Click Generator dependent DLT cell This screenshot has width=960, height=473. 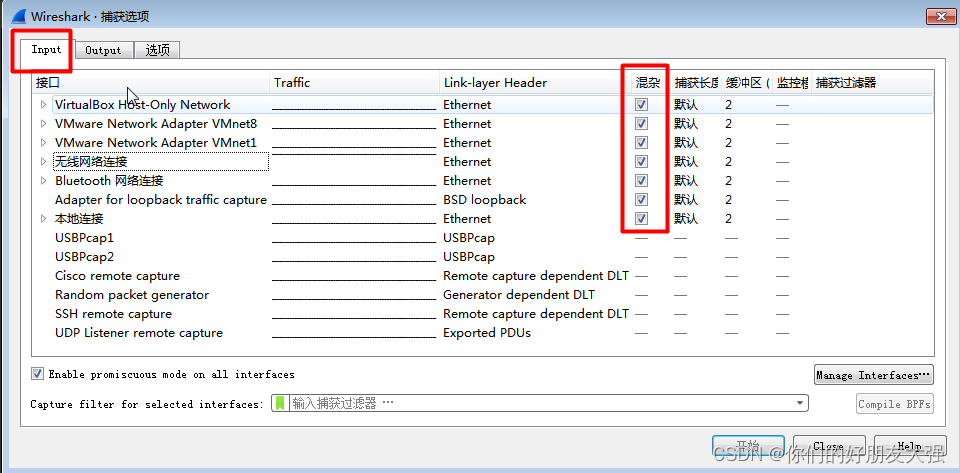pyautogui.click(x=519, y=295)
